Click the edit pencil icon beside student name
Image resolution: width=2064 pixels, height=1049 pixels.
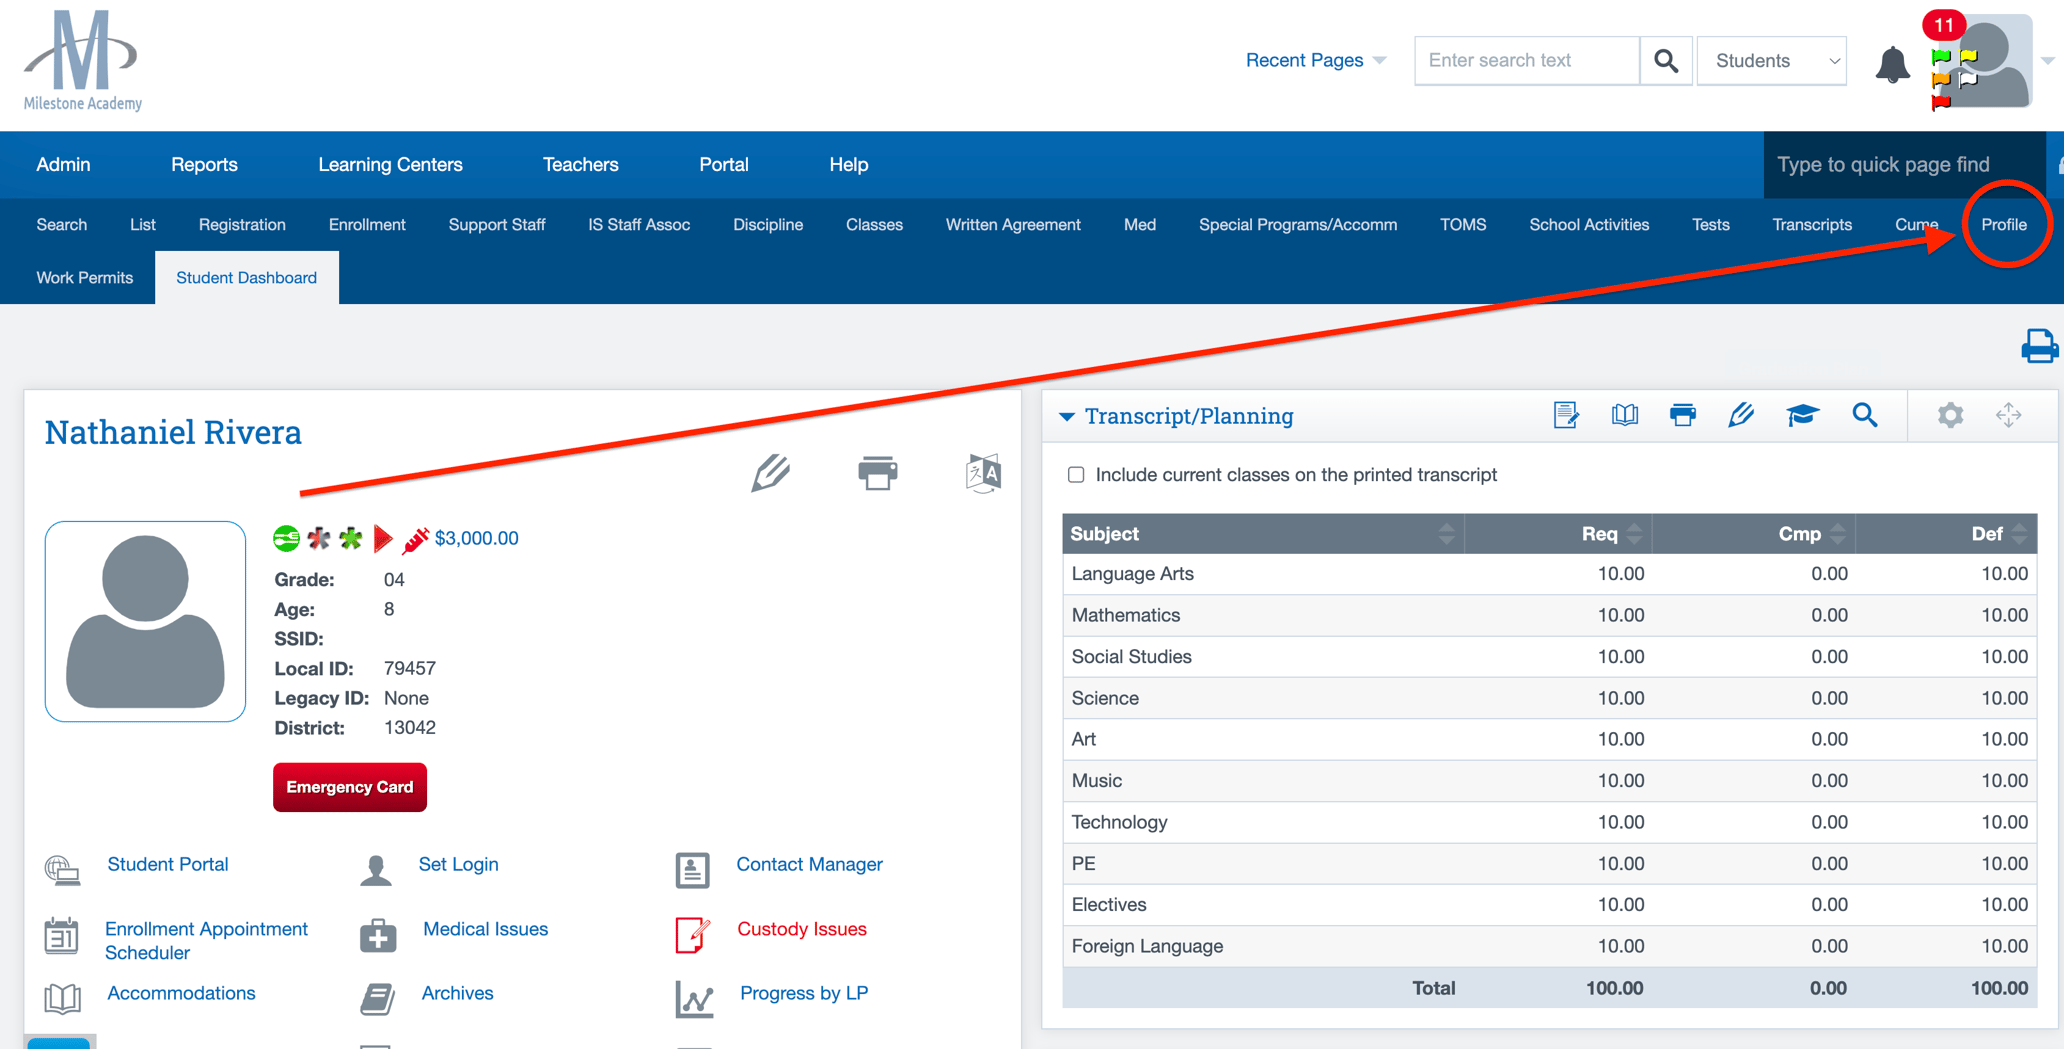pyautogui.click(x=770, y=473)
